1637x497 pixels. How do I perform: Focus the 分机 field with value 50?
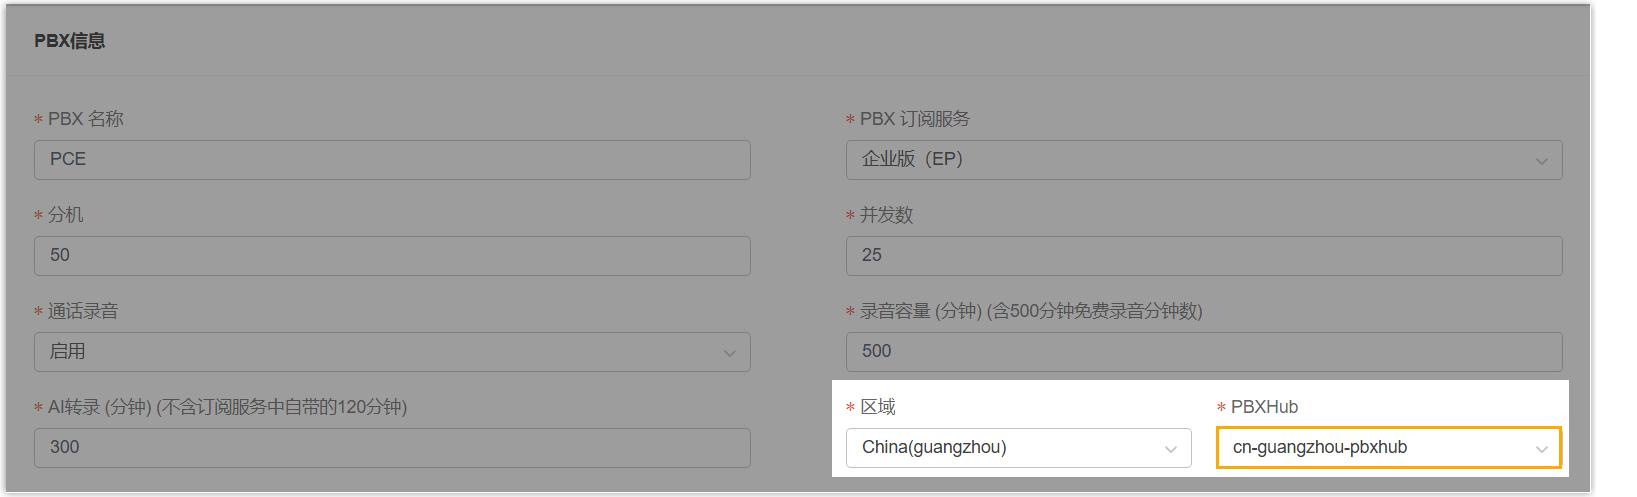coord(391,256)
